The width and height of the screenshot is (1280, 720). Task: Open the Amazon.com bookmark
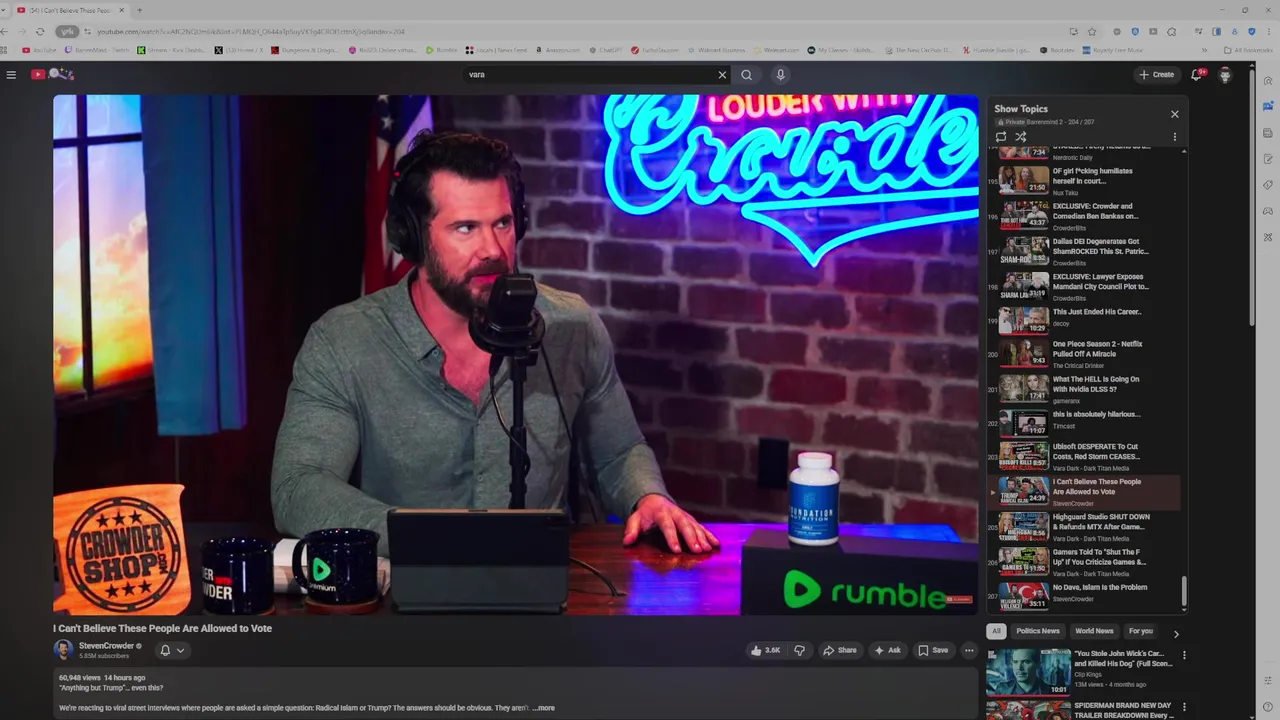pyautogui.click(x=558, y=50)
